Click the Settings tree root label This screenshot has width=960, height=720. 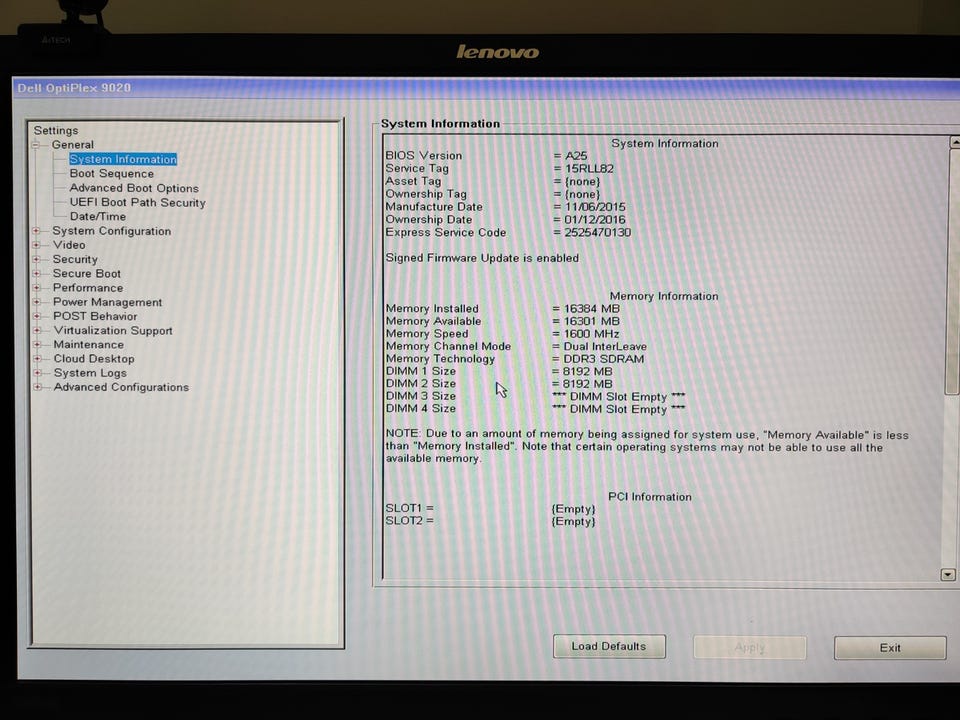coord(56,130)
